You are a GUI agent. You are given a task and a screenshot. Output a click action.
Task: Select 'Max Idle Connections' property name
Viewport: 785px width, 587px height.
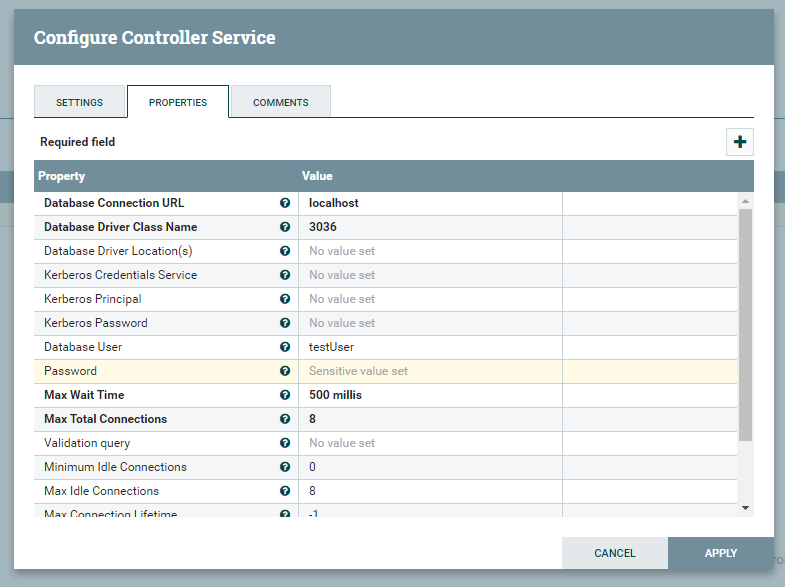coord(102,491)
